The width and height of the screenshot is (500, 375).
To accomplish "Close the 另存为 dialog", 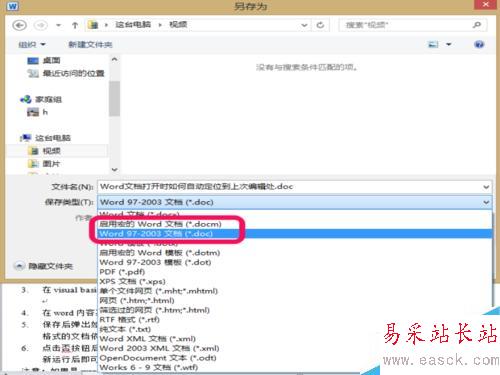I will (x=486, y=5).
